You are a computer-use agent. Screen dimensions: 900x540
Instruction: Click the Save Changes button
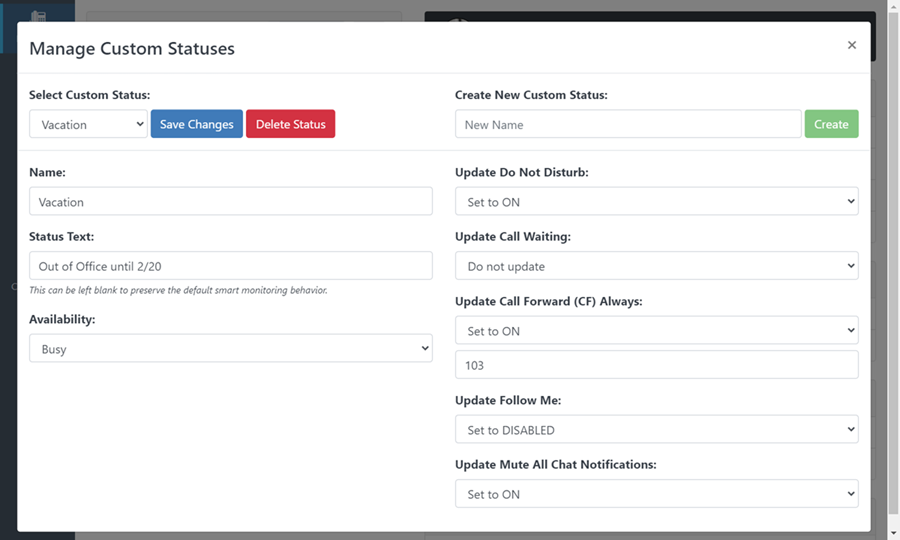[x=196, y=124]
